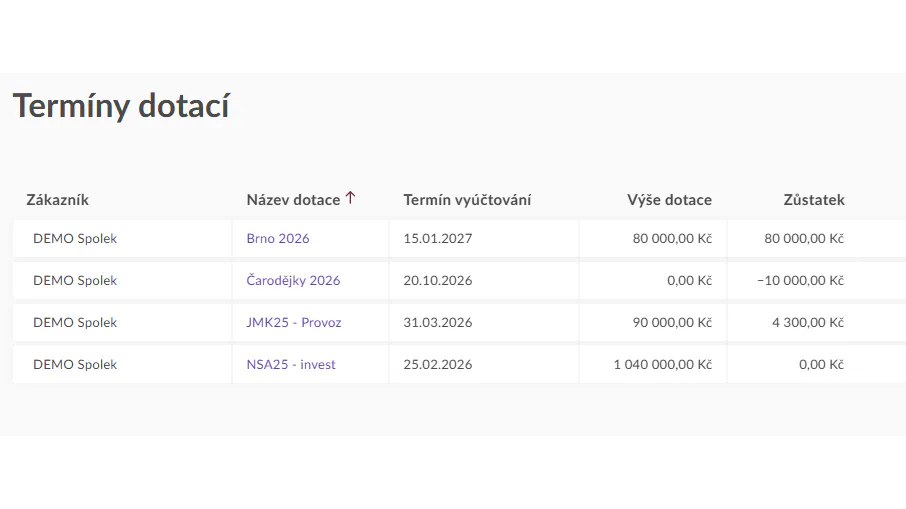Screen dimensions: 906x509
Task: Sort by Zákazník column header
Action: coord(57,200)
